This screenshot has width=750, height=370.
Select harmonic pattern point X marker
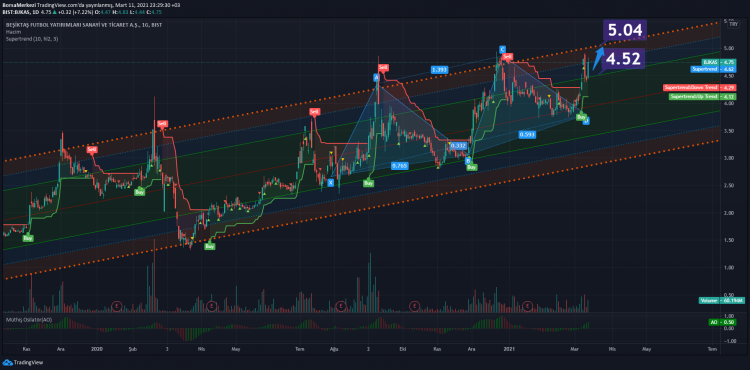tap(331, 182)
